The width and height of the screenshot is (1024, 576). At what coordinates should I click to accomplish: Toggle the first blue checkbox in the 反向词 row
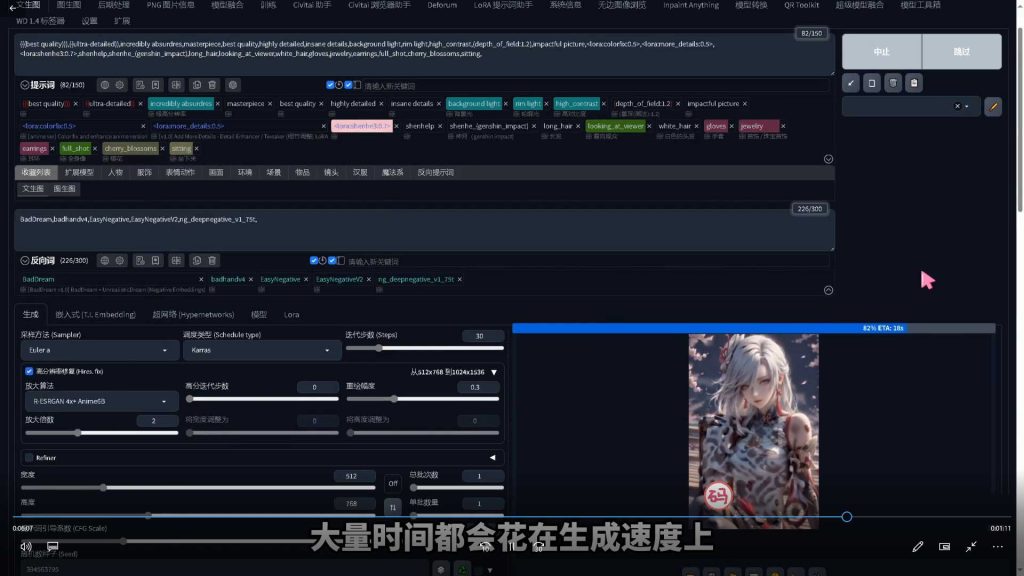pos(314,261)
